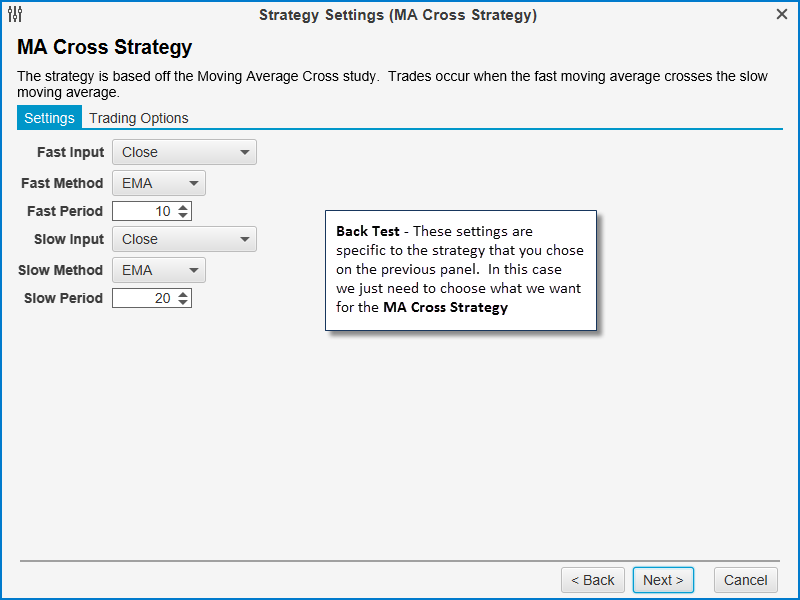This screenshot has width=800, height=600.
Task: Switch to the Trading Options tab
Action: 139,118
